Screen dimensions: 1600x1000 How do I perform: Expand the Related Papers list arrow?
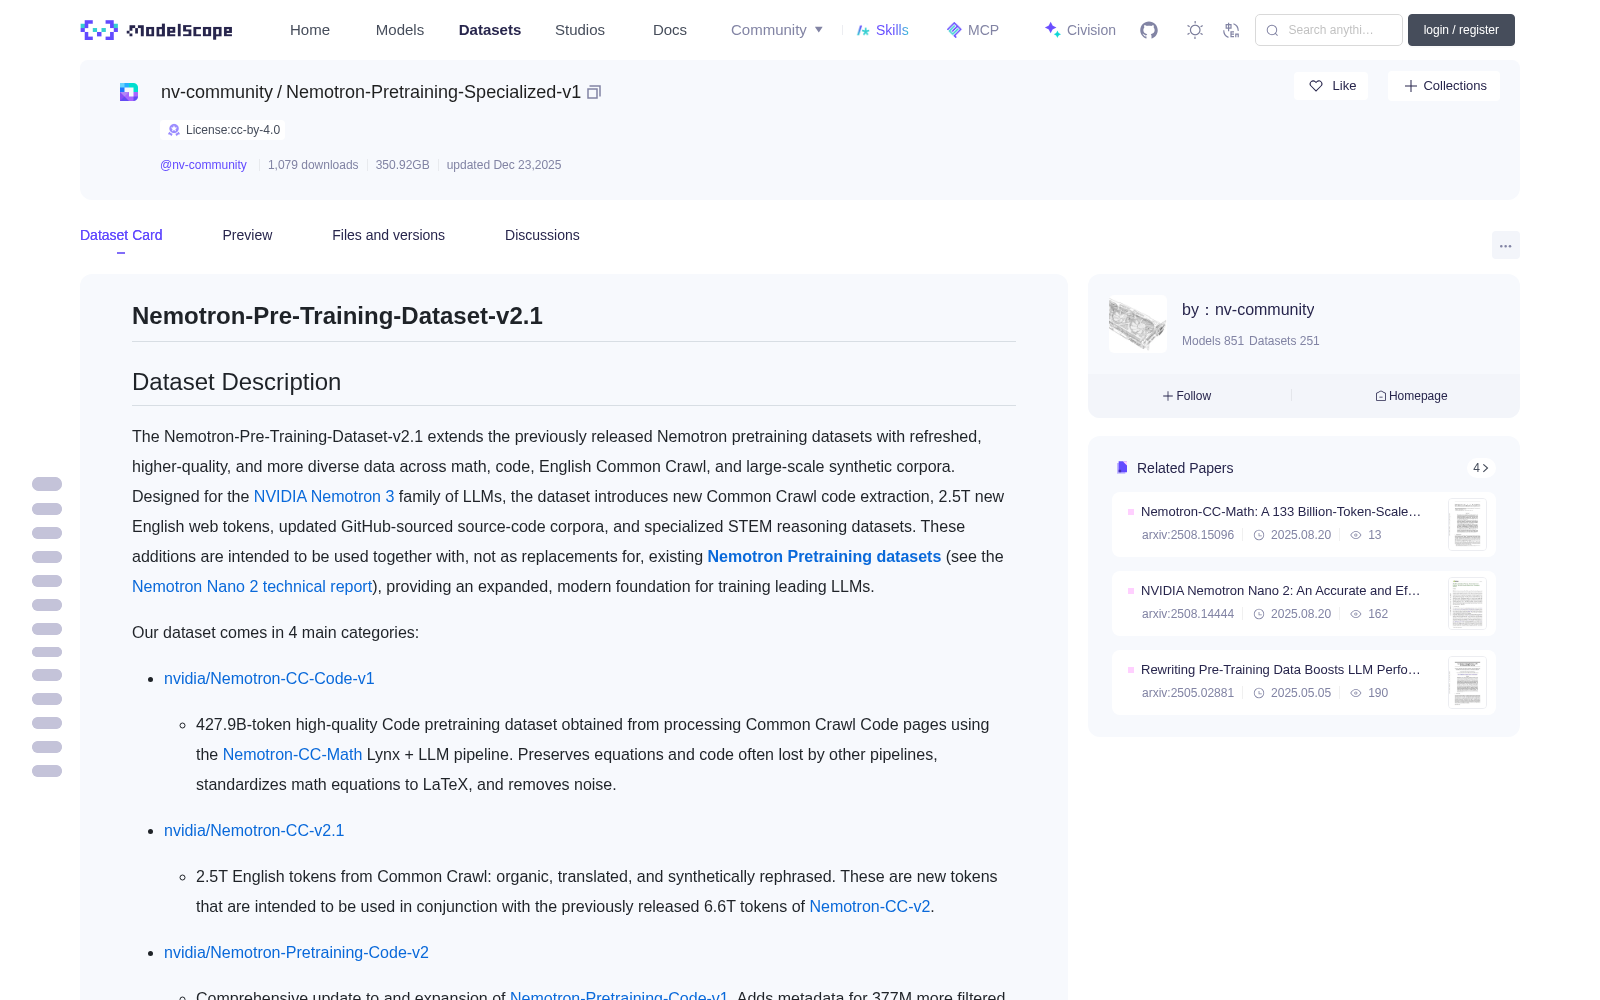point(1481,468)
